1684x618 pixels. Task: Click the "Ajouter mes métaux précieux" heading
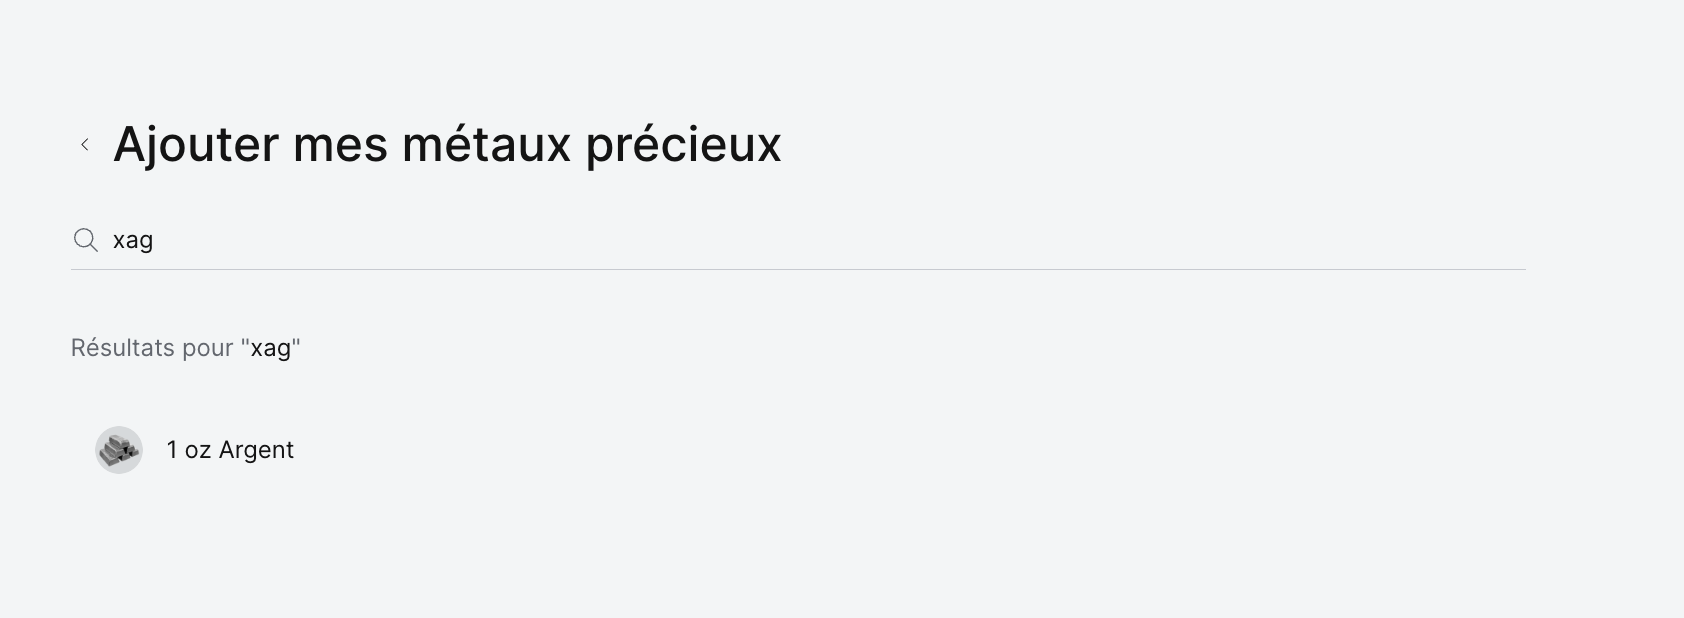click(447, 144)
